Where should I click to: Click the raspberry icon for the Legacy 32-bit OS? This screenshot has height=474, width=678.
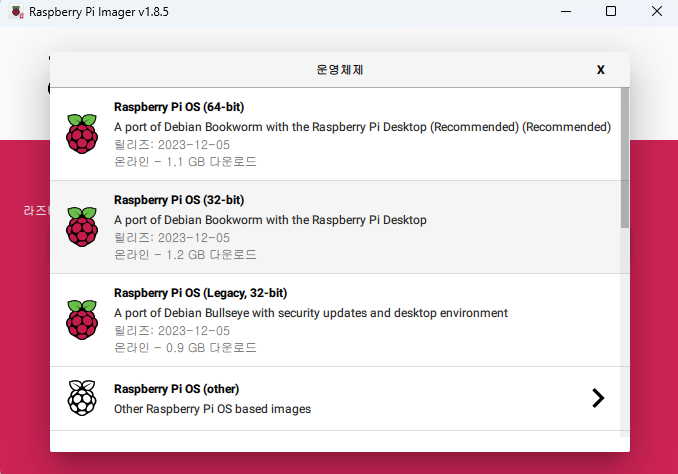(82, 320)
